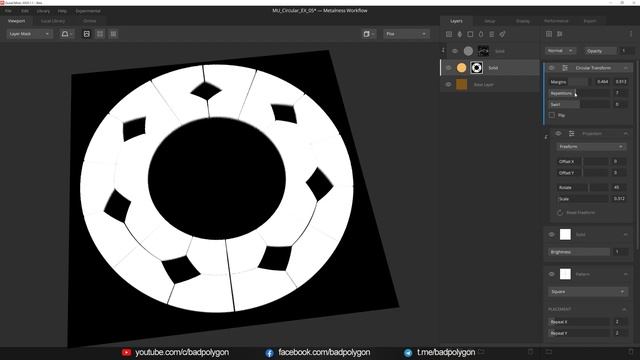The height and width of the screenshot is (360, 640).
Task: Open the Edit menu
Action: pos(25,11)
